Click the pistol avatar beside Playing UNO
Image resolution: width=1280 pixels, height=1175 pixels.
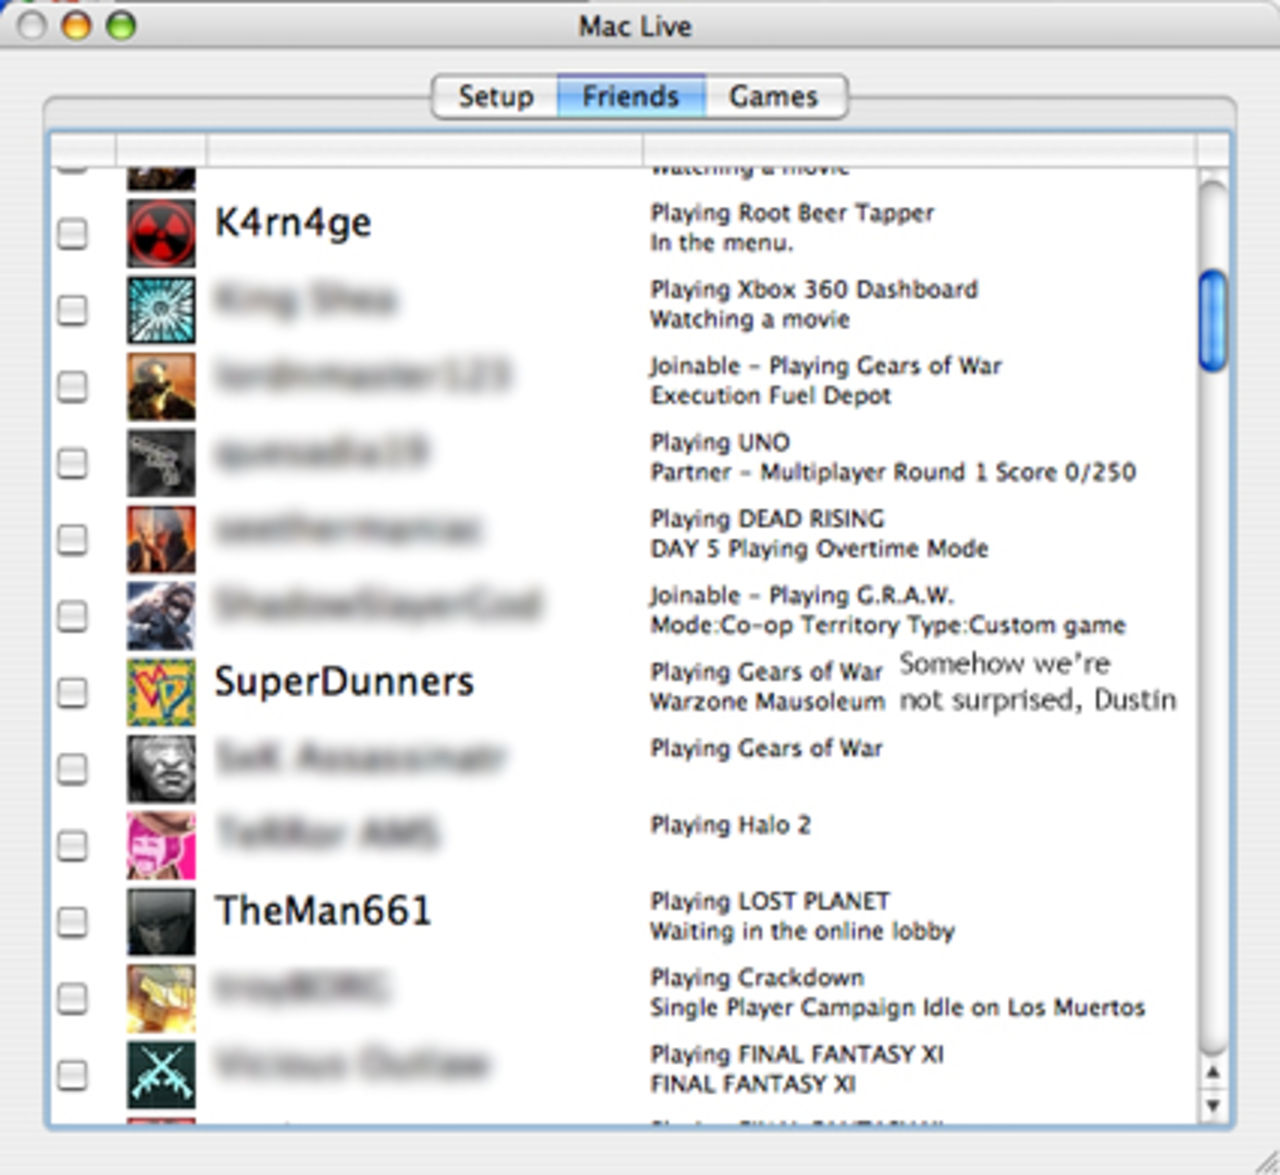[161, 463]
